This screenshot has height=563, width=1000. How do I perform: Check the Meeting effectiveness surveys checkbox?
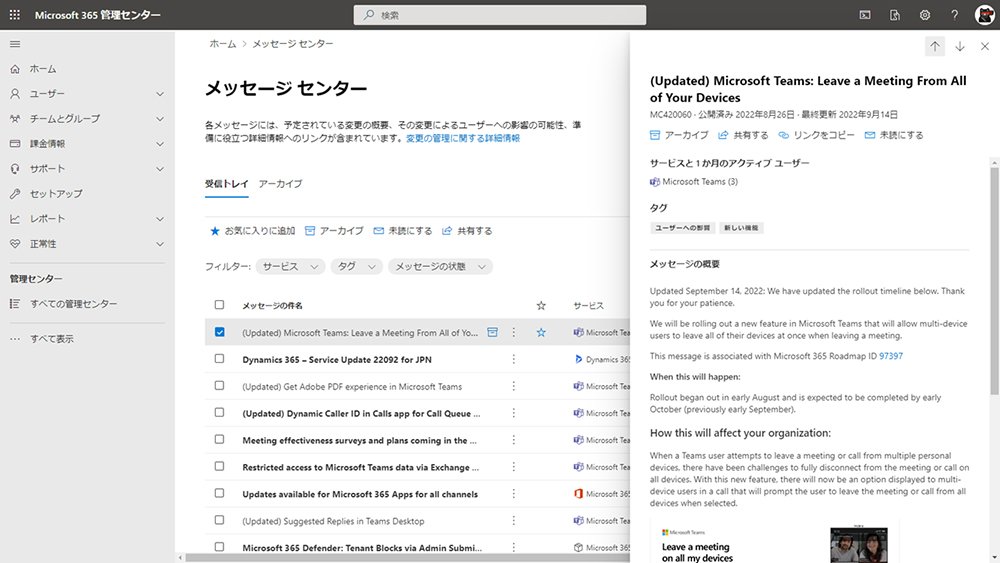(219, 439)
